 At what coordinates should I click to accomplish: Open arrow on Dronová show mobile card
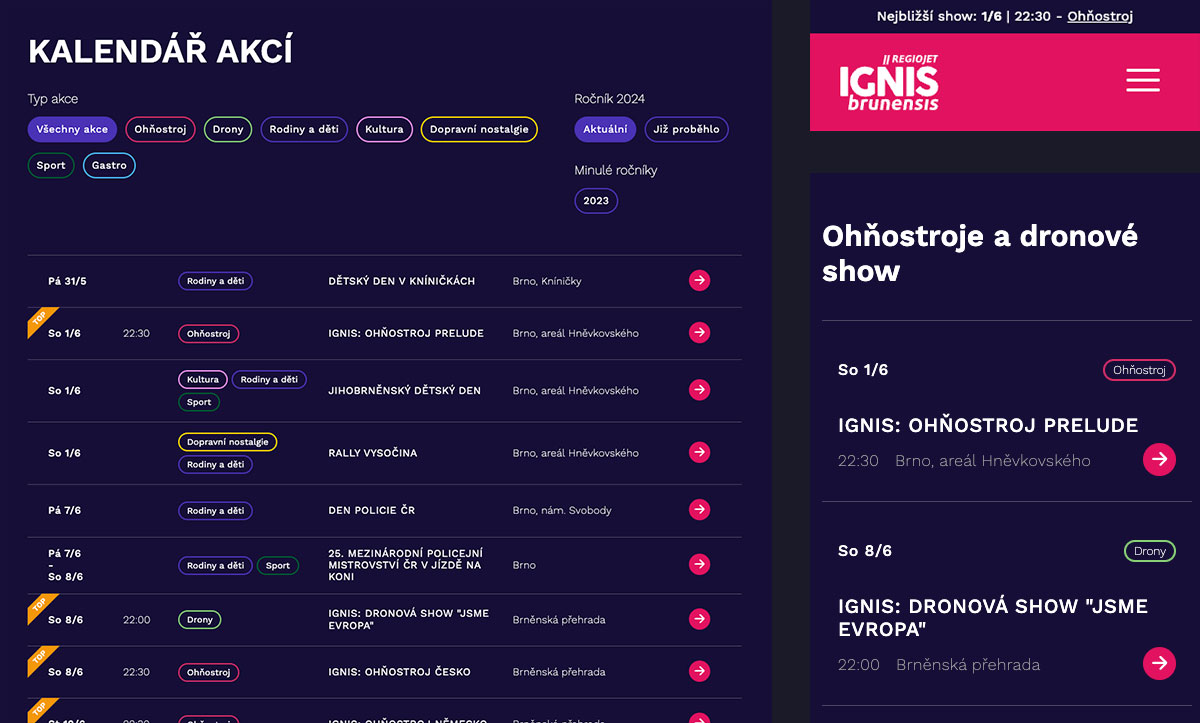tap(1159, 663)
